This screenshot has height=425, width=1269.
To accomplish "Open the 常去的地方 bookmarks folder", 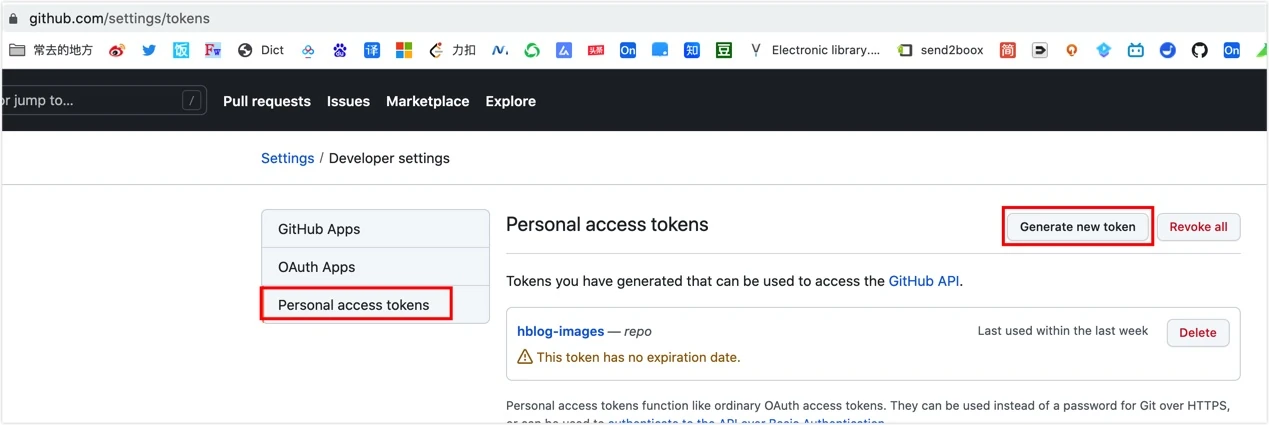I will point(50,50).
